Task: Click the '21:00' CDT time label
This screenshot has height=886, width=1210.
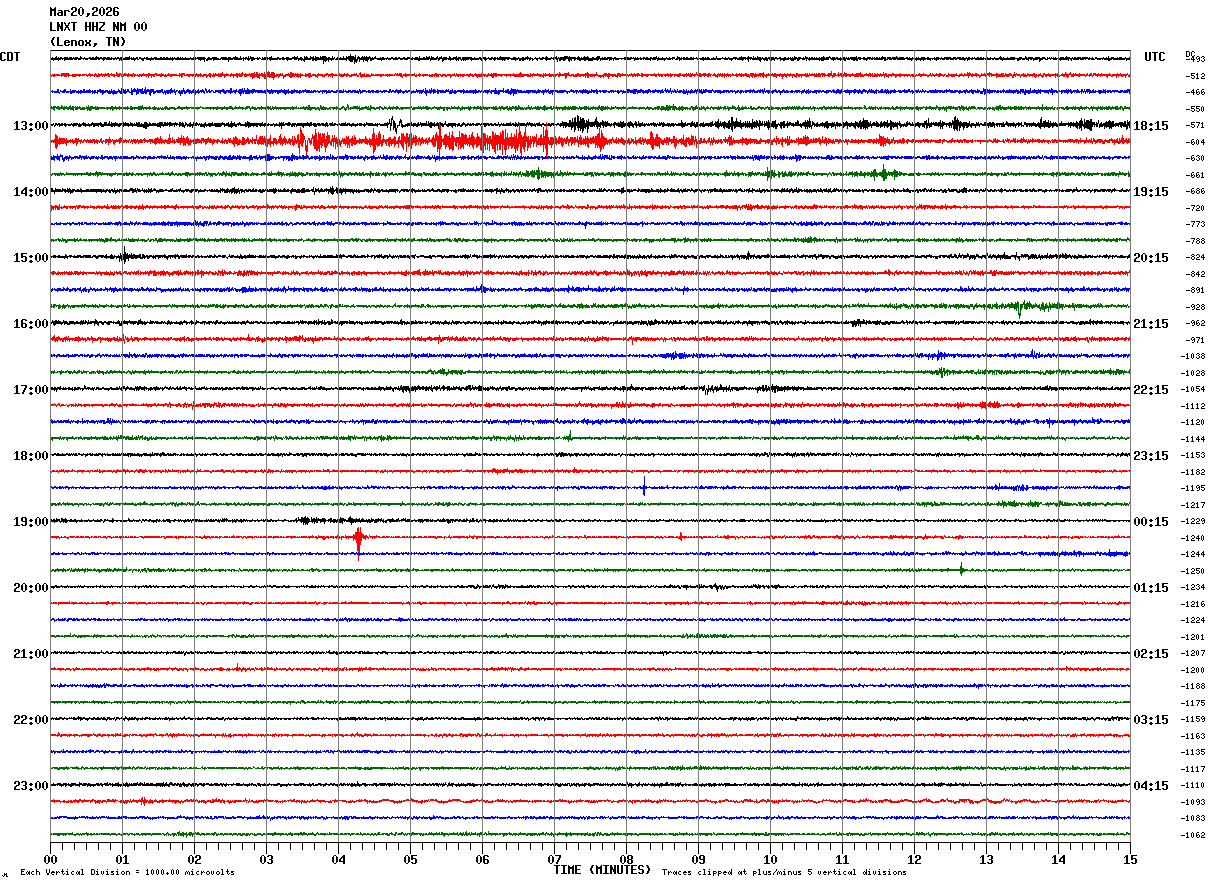Action: (31, 654)
